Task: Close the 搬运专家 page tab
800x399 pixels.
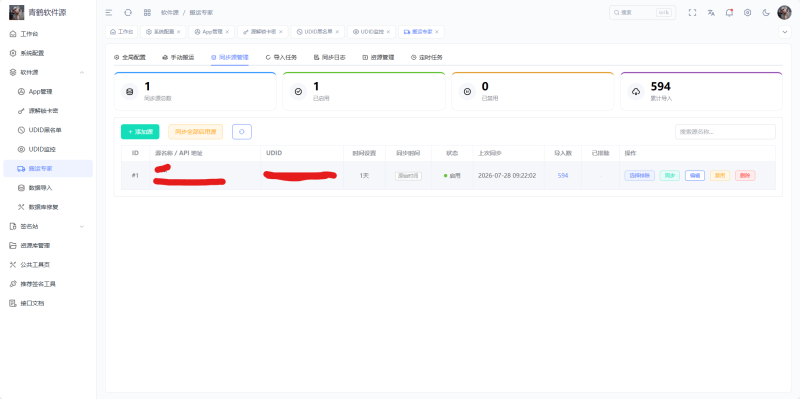Action: pyautogui.click(x=437, y=32)
